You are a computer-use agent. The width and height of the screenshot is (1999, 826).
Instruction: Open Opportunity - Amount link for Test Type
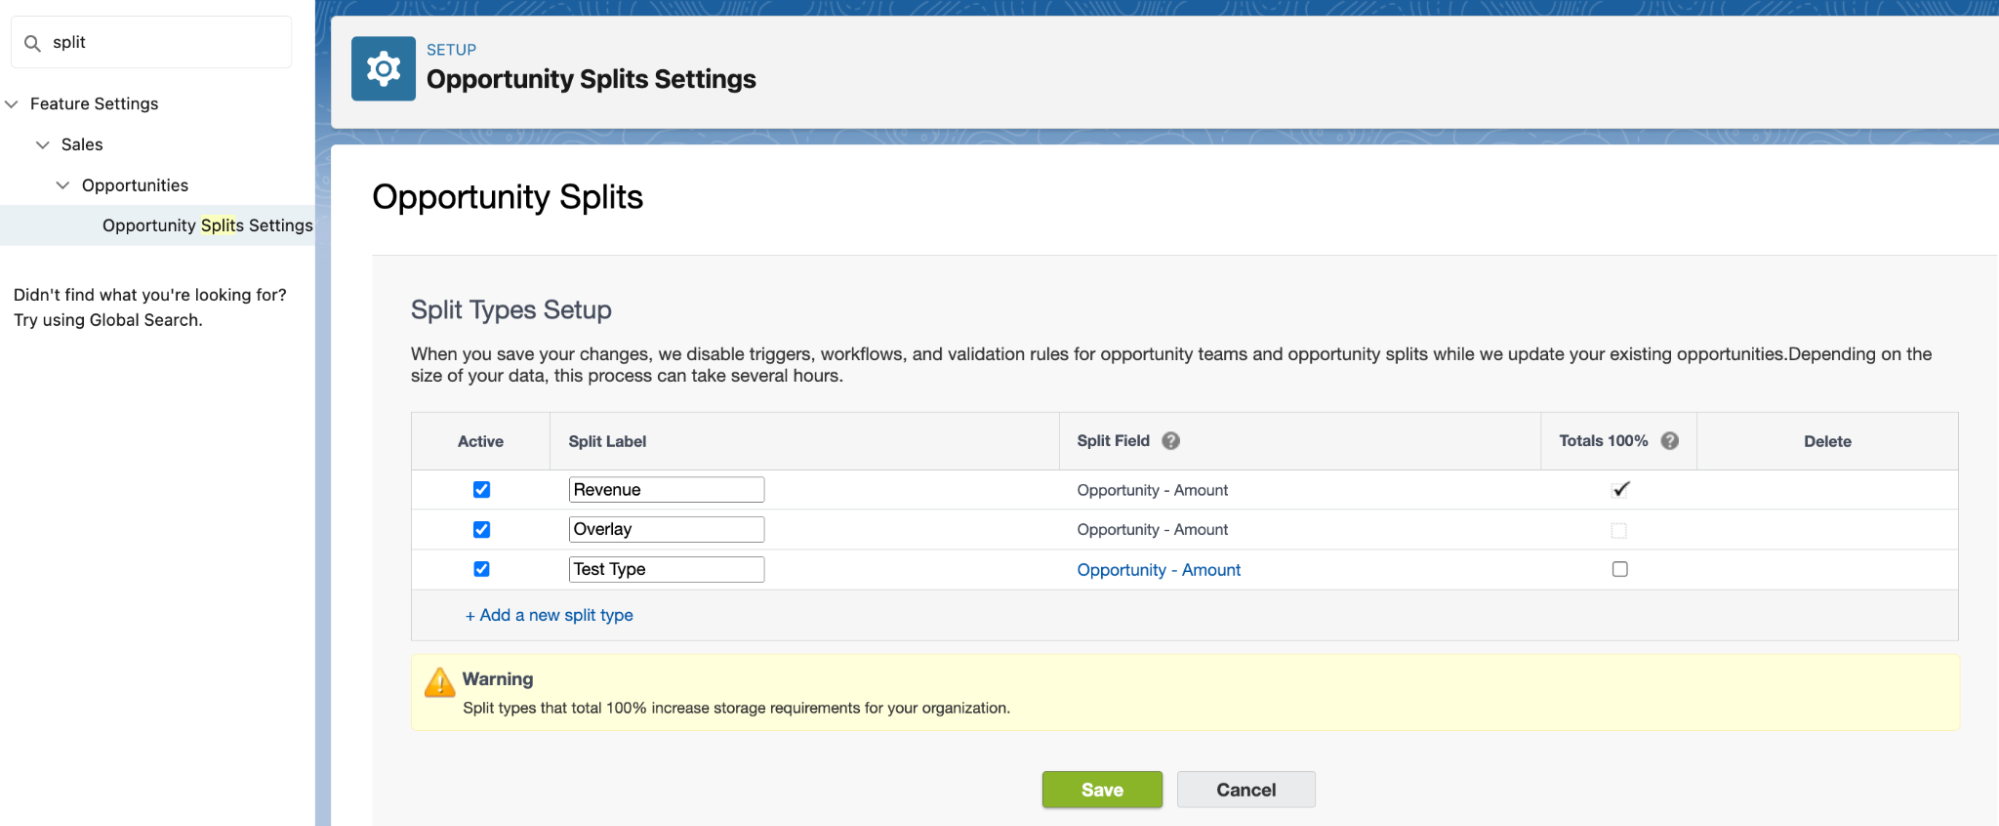(x=1158, y=570)
